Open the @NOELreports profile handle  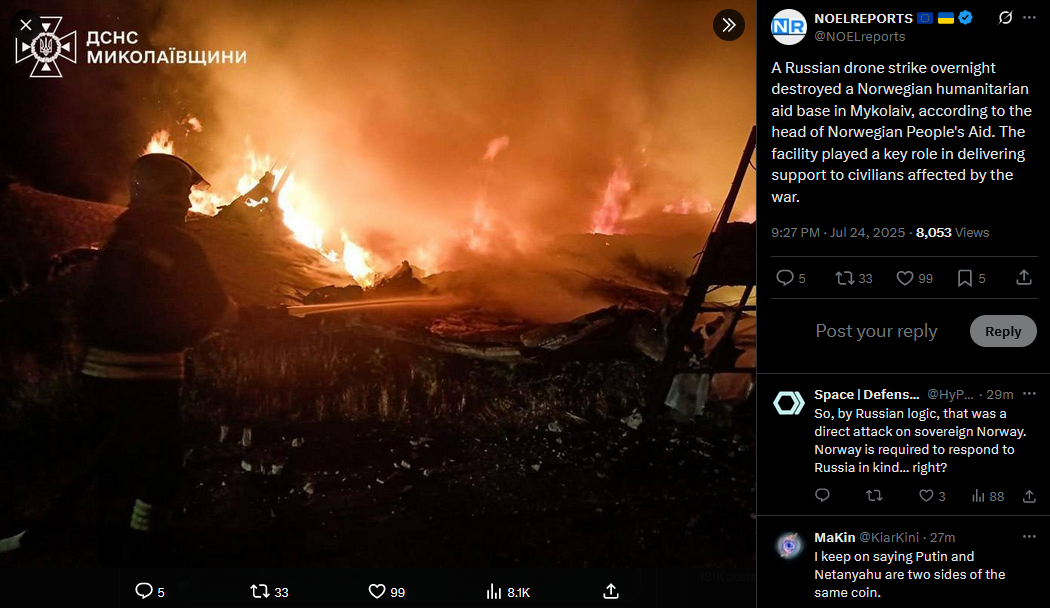pos(859,37)
